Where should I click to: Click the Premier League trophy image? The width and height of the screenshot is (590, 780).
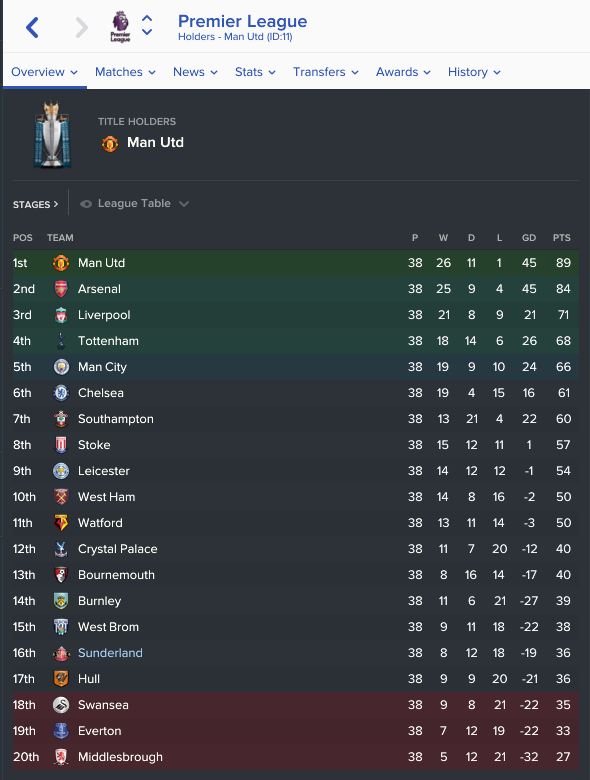point(52,134)
